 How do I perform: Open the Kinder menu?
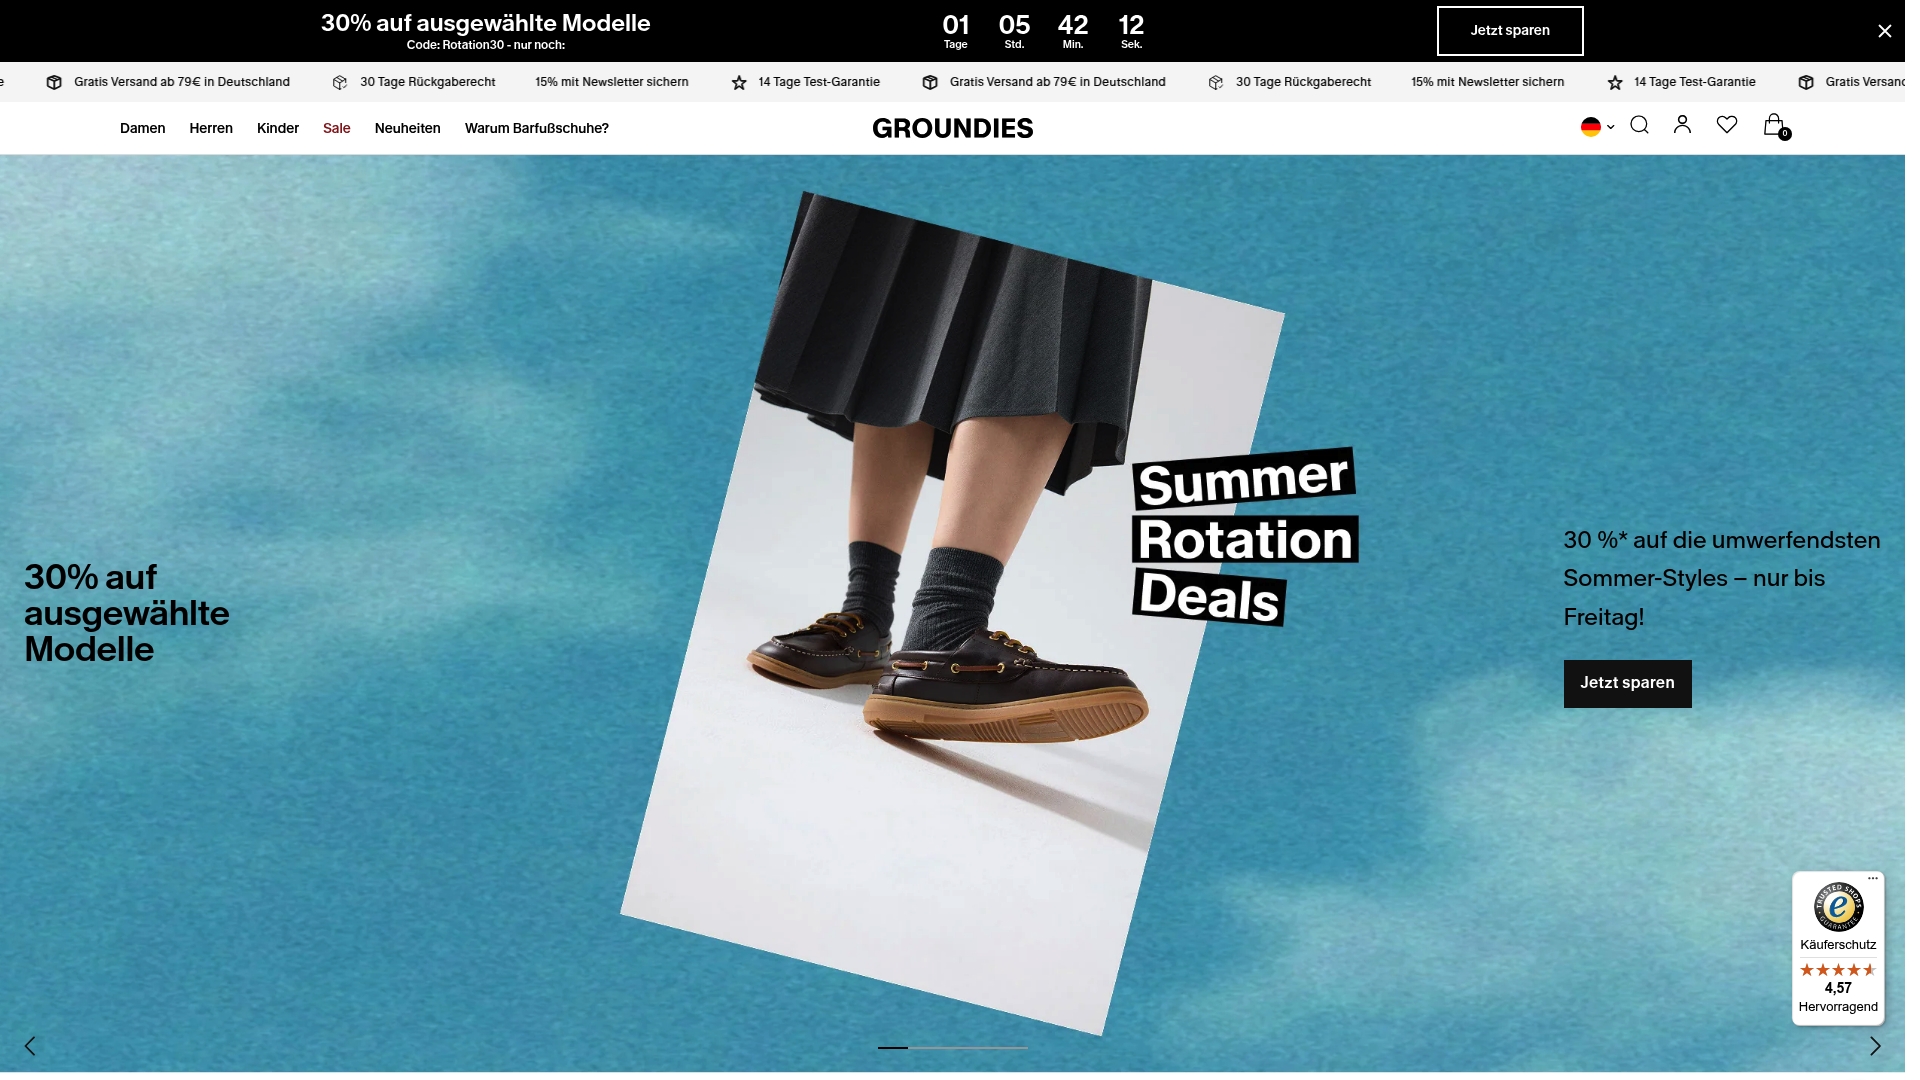point(280,129)
